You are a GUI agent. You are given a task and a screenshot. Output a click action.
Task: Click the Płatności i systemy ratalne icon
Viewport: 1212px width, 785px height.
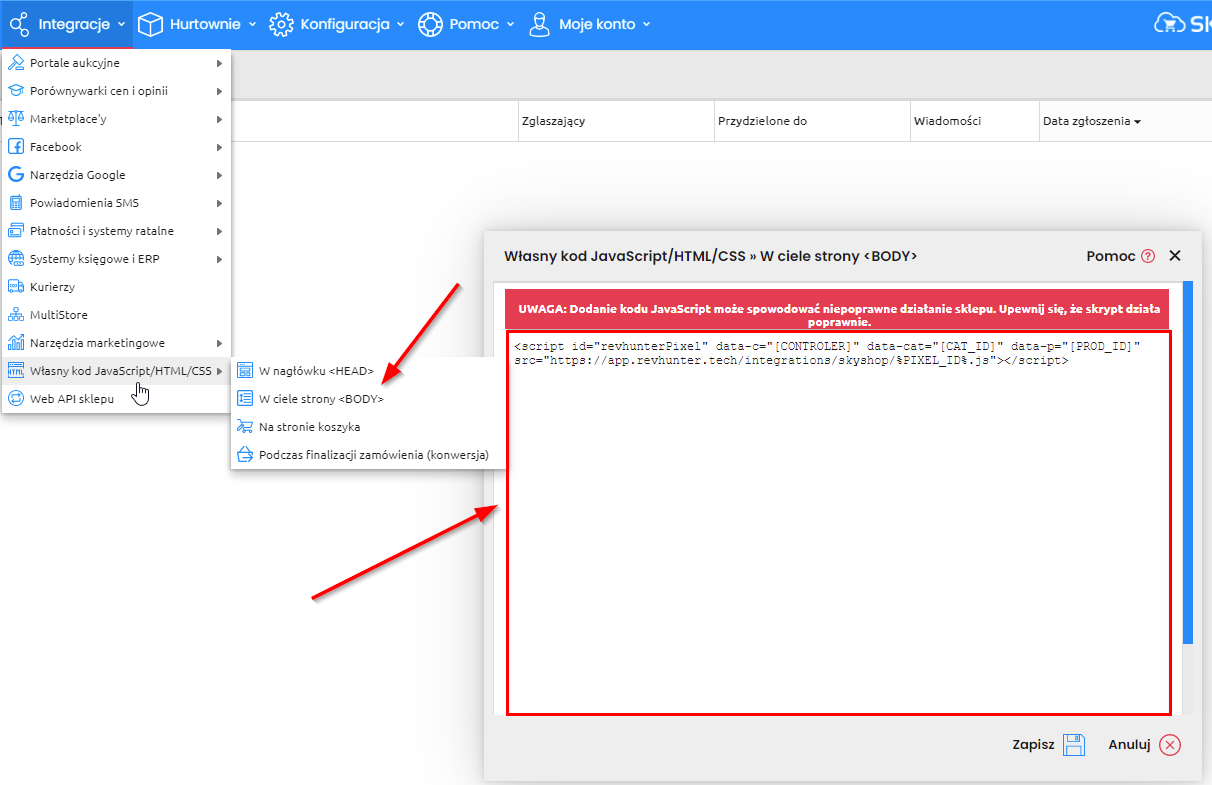pyautogui.click(x=16, y=231)
